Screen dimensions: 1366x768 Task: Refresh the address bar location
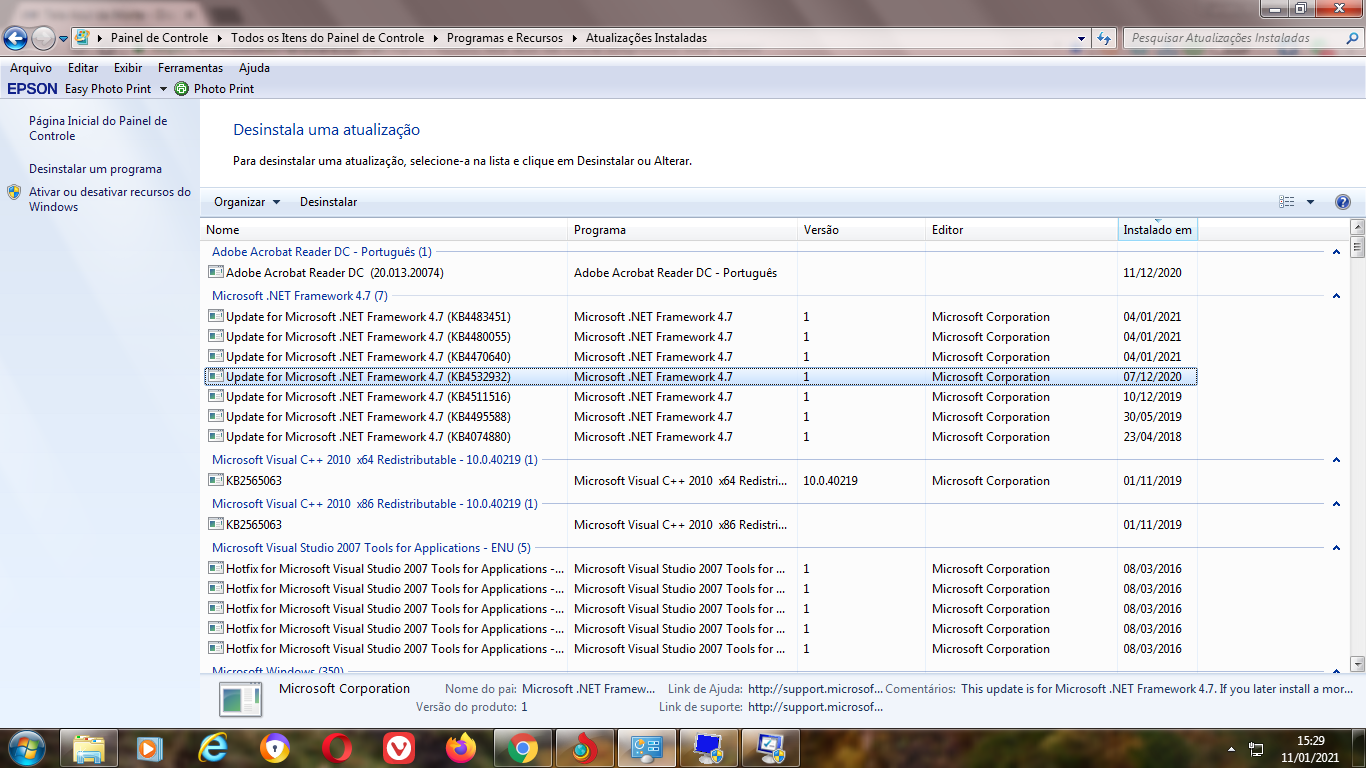point(1104,38)
